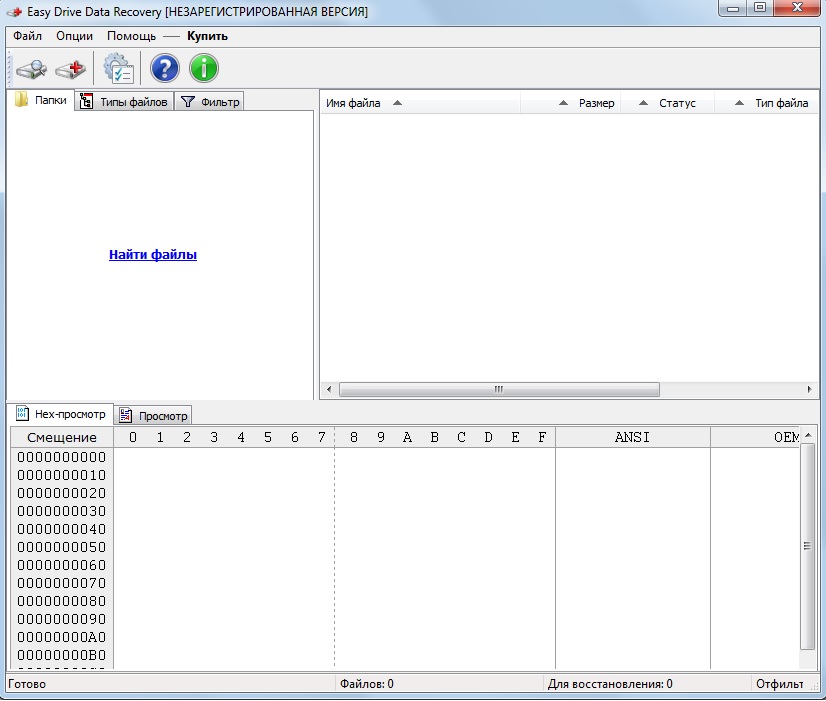Sort by Статус column header
826x701 pixels.
point(667,103)
